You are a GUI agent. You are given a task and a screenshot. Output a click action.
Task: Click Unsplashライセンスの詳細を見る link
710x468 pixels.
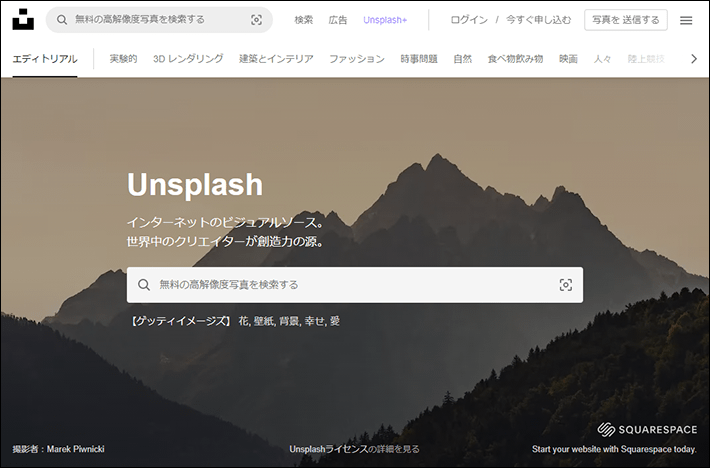pyautogui.click(x=355, y=449)
